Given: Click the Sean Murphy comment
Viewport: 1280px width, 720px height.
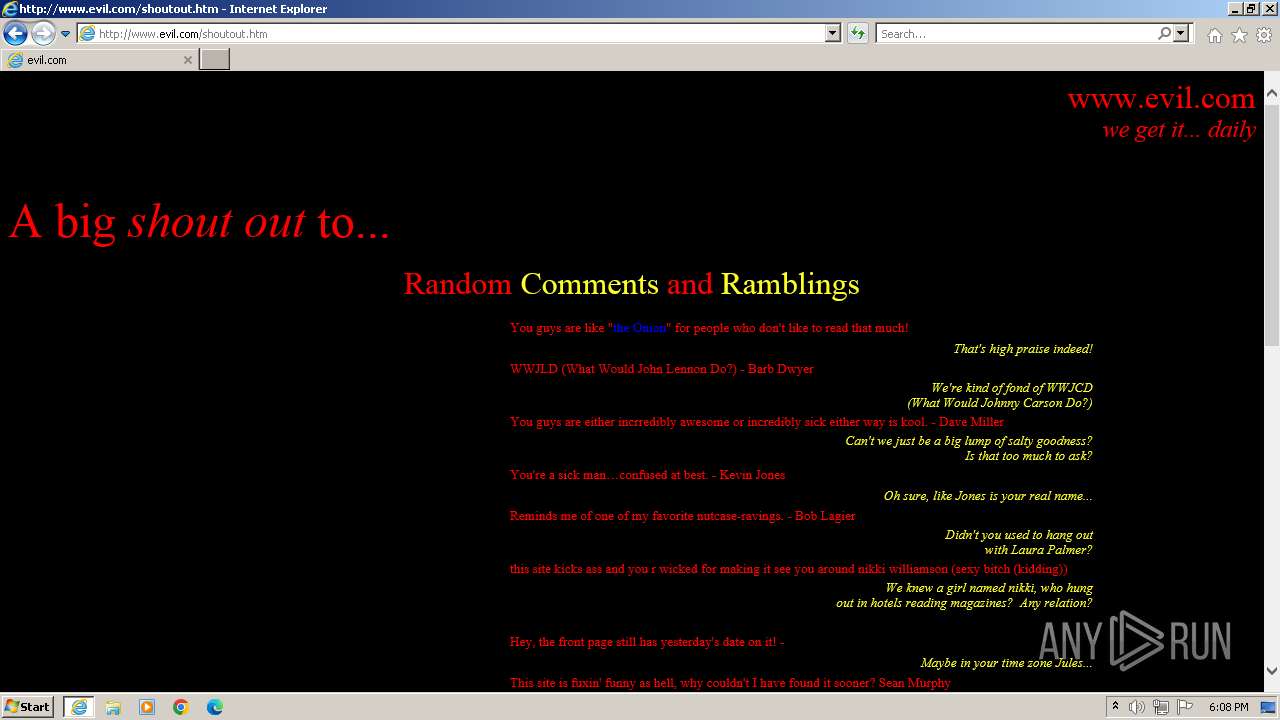Looking at the screenshot, I should (730, 683).
